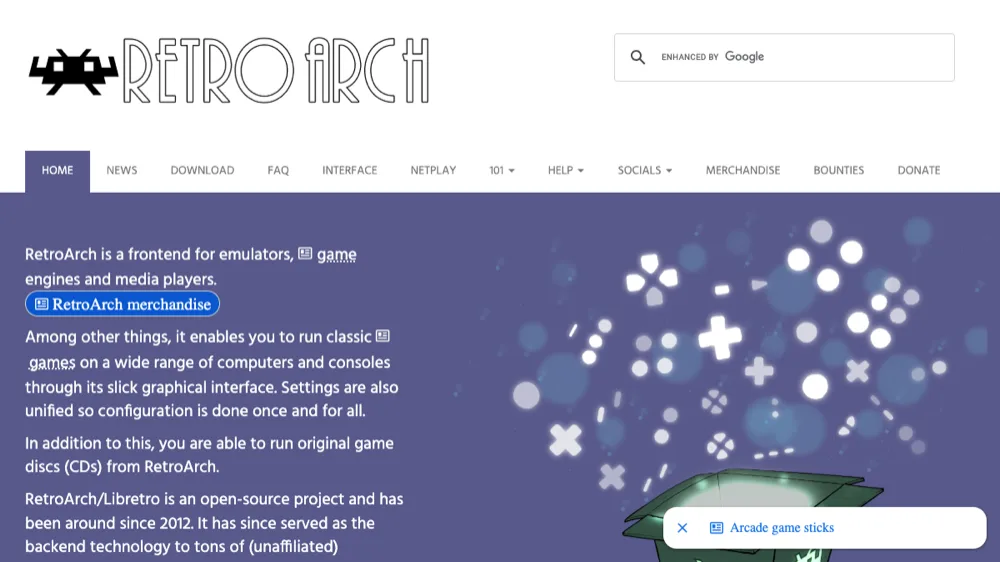Viewport: 1000px width, 562px height.
Task: Click the text 'In addition to this'
Action: coord(89,443)
